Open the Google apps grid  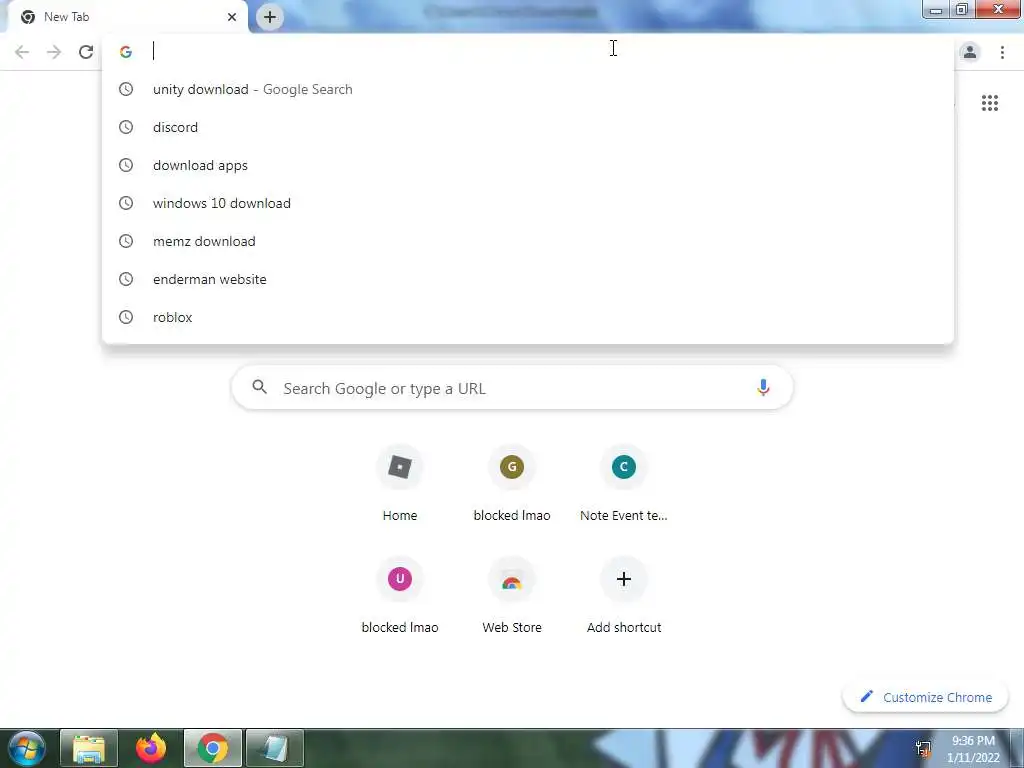click(990, 103)
